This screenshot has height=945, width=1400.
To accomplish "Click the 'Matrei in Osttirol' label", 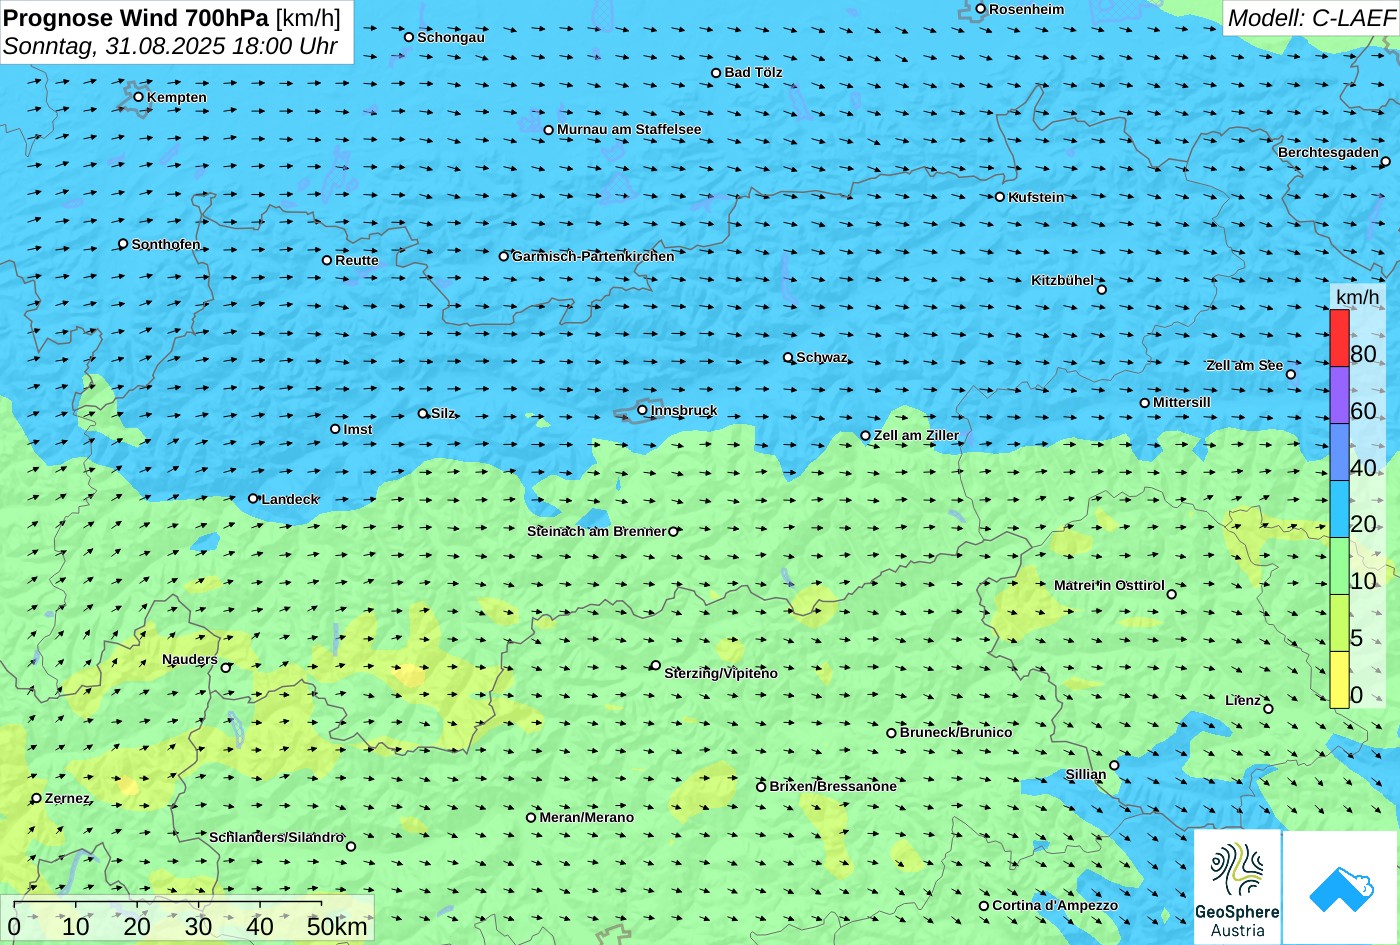I will coord(1109,585).
